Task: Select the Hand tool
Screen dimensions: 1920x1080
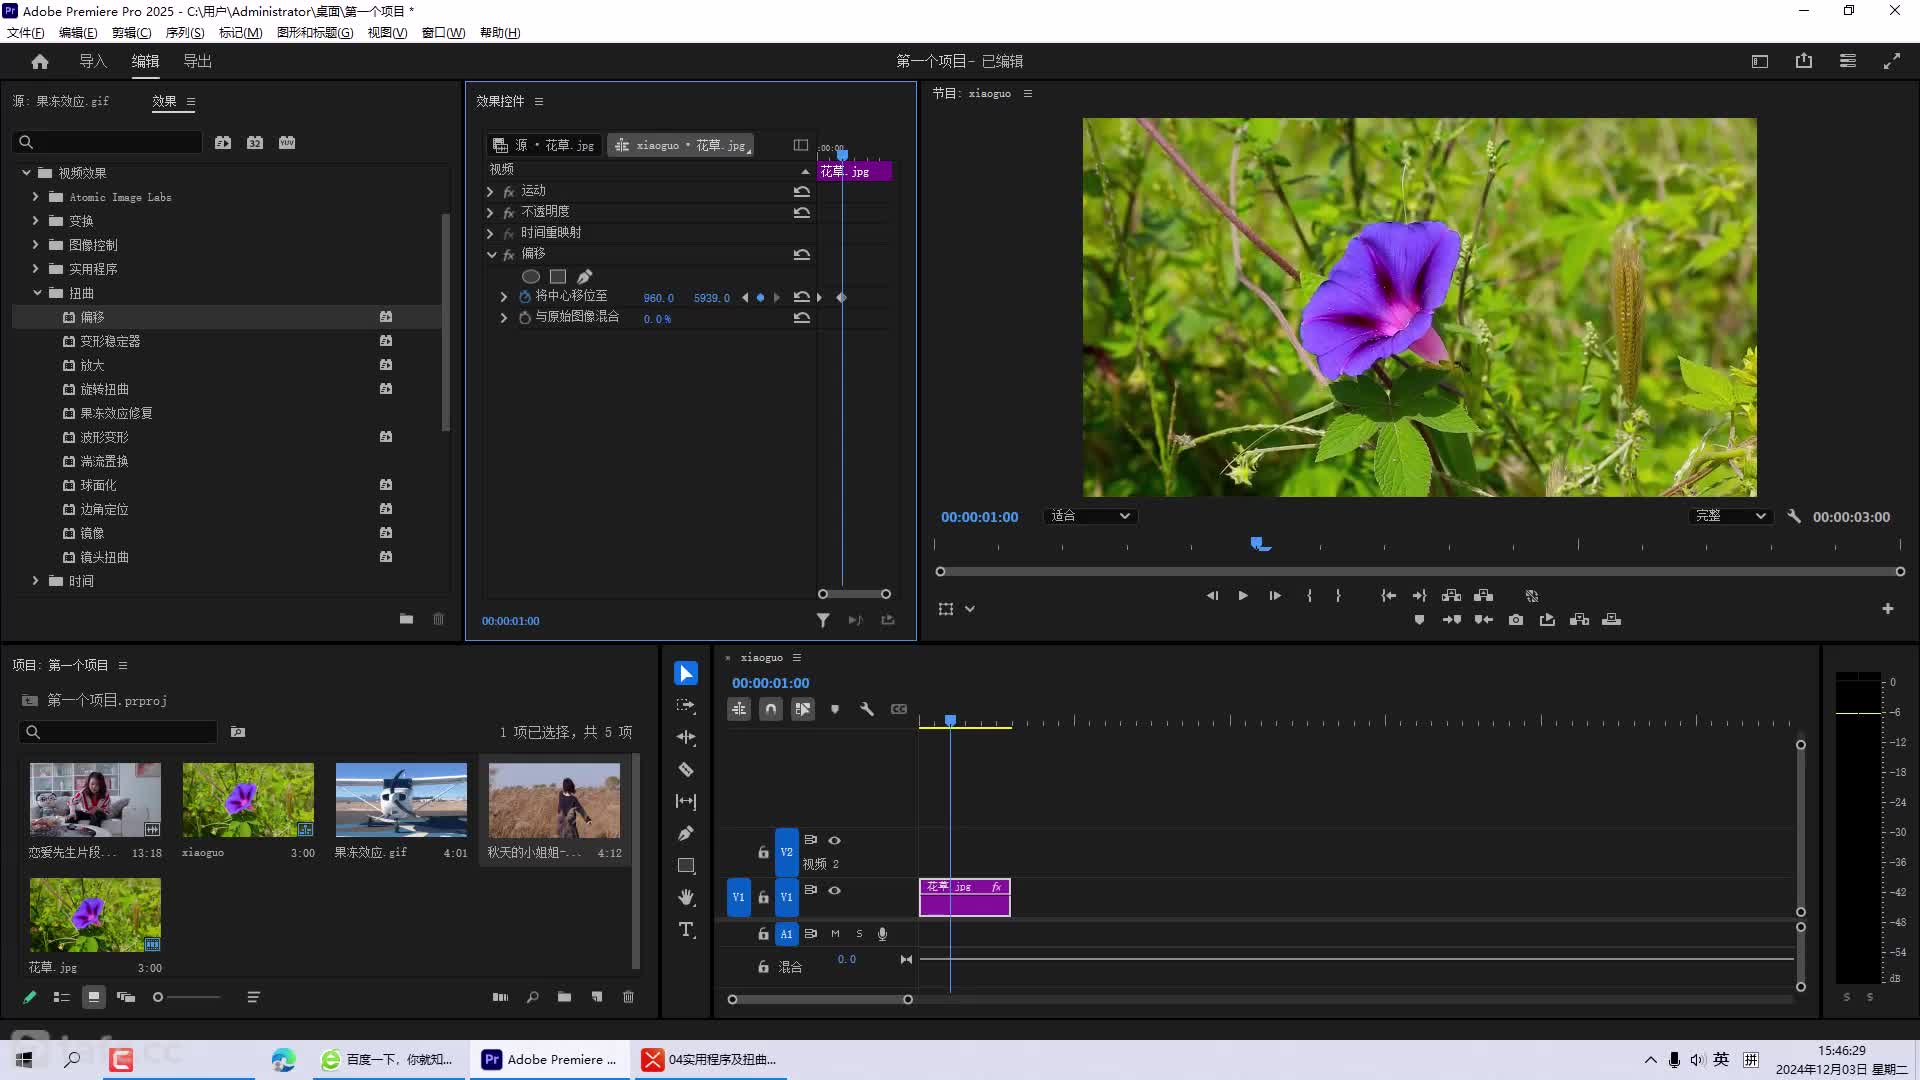Action: coord(686,898)
